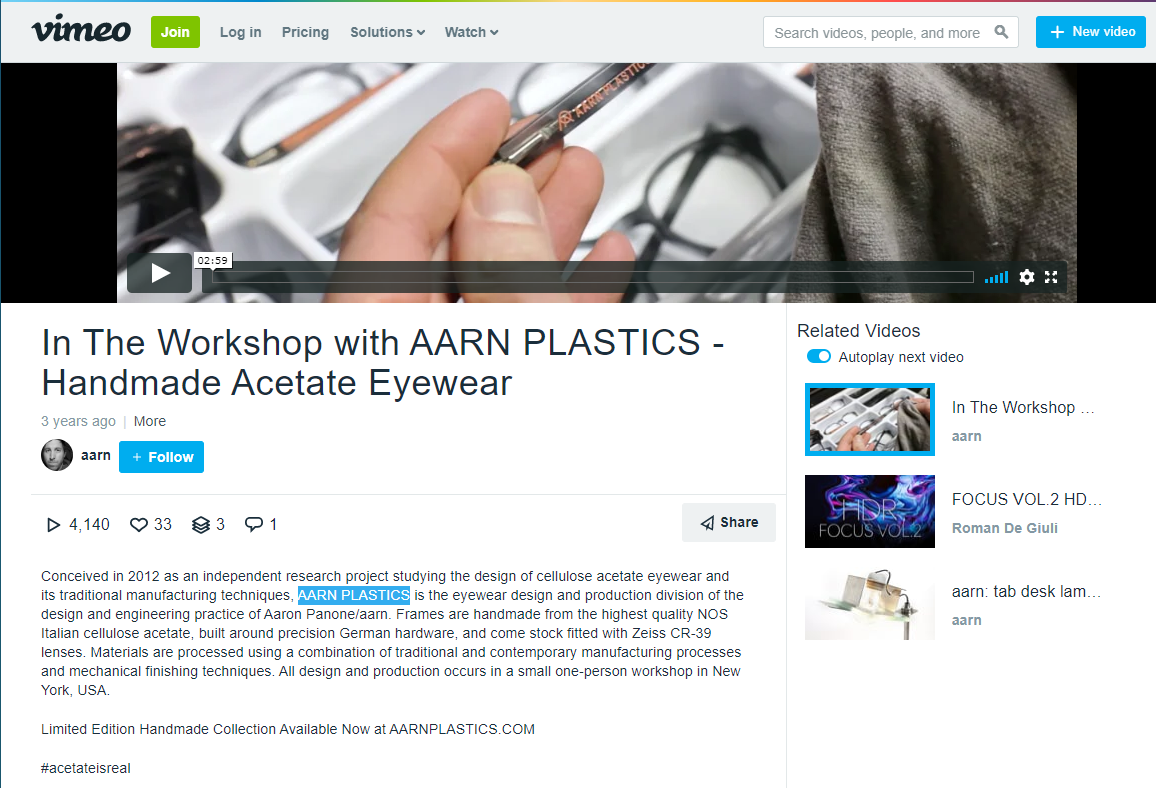Seek within the video progress bar

pyautogui.click(x=593, y=277)
